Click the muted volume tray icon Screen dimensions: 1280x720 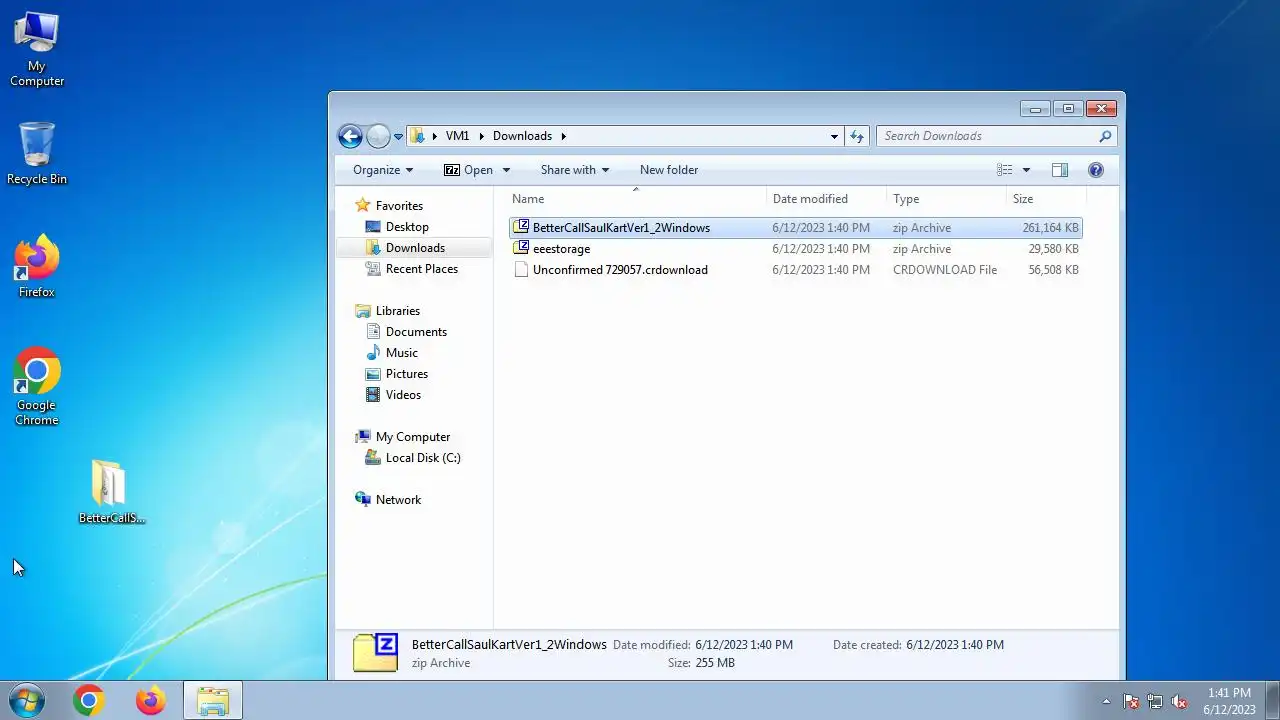(x=1179, y=701)
